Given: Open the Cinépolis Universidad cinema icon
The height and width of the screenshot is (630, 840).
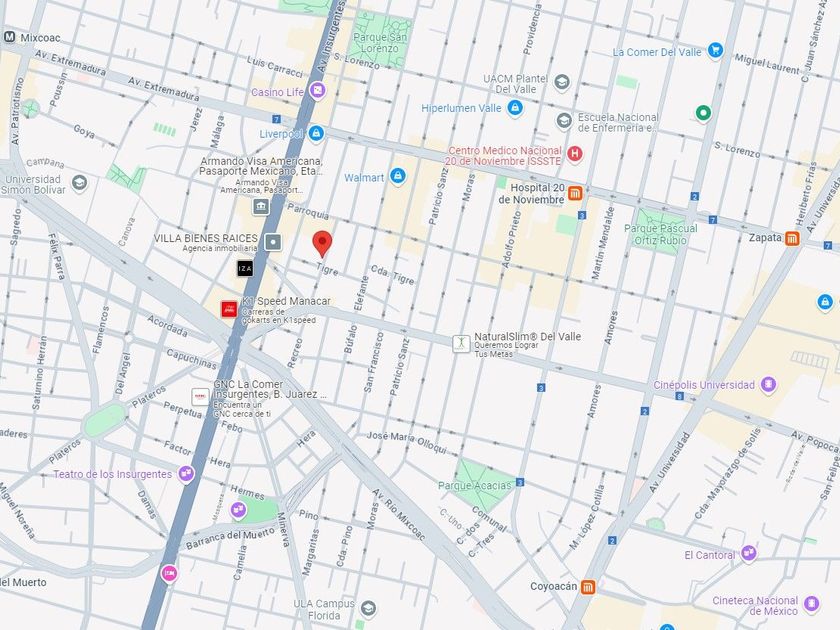Looking at the screenshot, I should [x=769, y=385].
